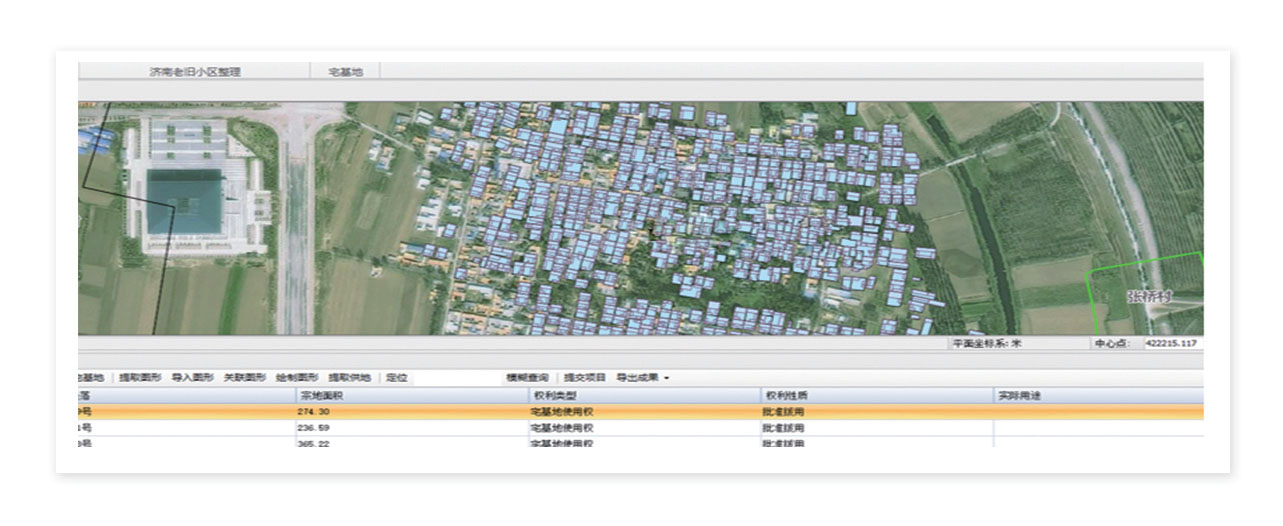Select the cell with area 274.30
The height and width of the screenshot is (526, 1283).
coord(410,412)
